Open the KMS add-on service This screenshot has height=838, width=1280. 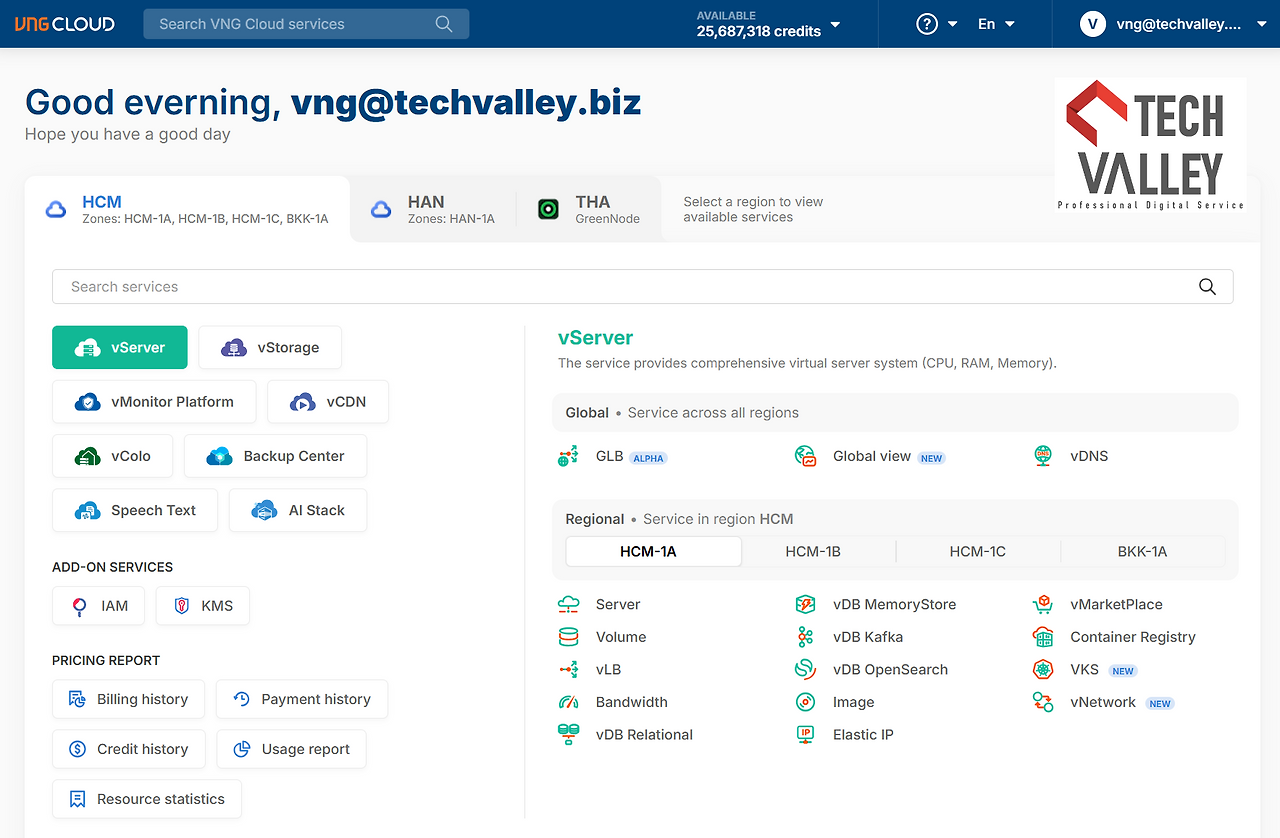point(203,606)
